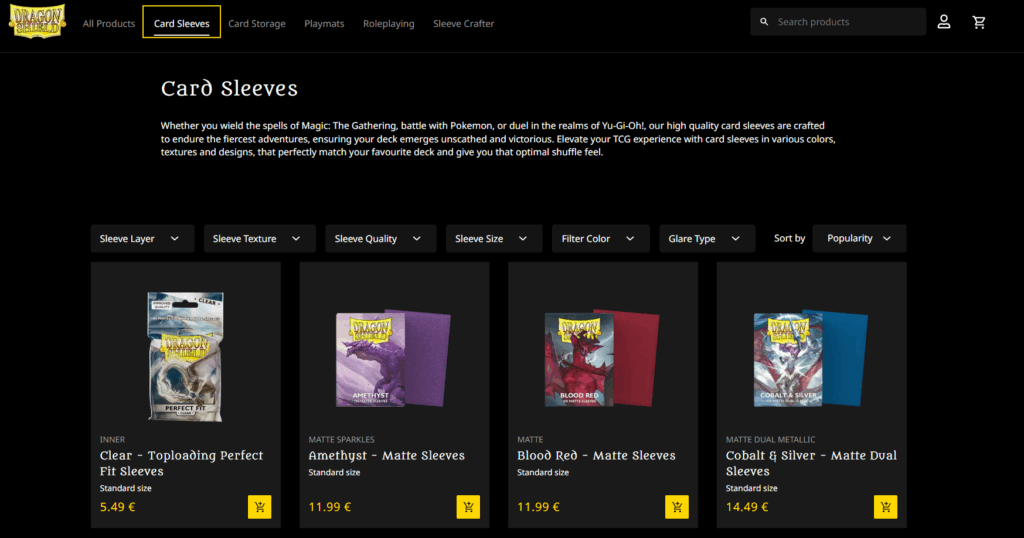Open the Playmats section
This screenshot has height=538, width=1024.
point(324,24)
